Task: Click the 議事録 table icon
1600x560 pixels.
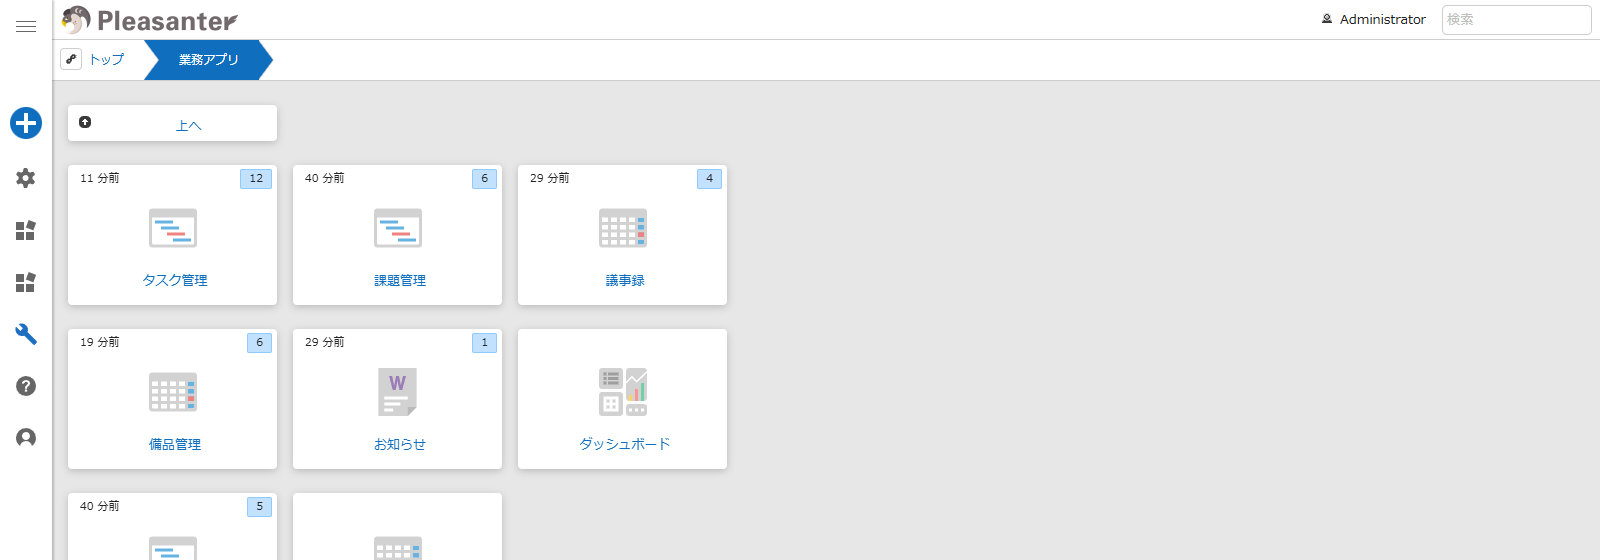Action: [623, 228]
